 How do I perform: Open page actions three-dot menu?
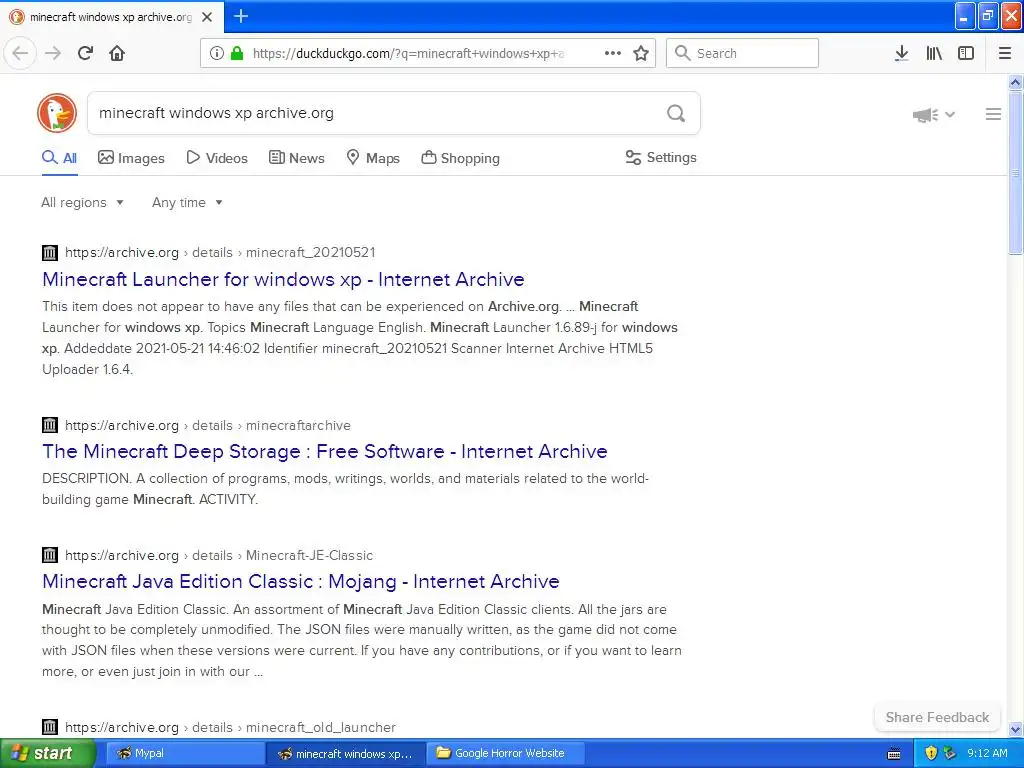click(613, 53)
